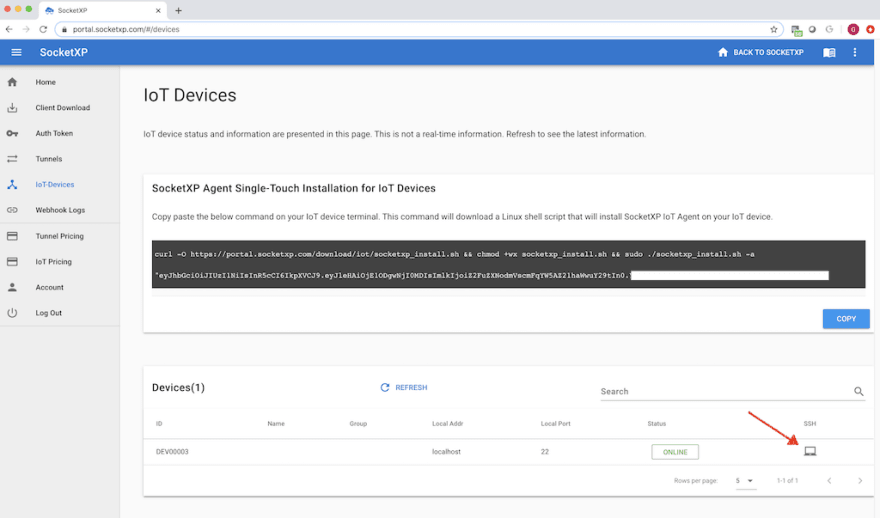Click local port value 22
The width and height of the screenshot is (880, 518).
pyautogui.click(x=545, y=452)
